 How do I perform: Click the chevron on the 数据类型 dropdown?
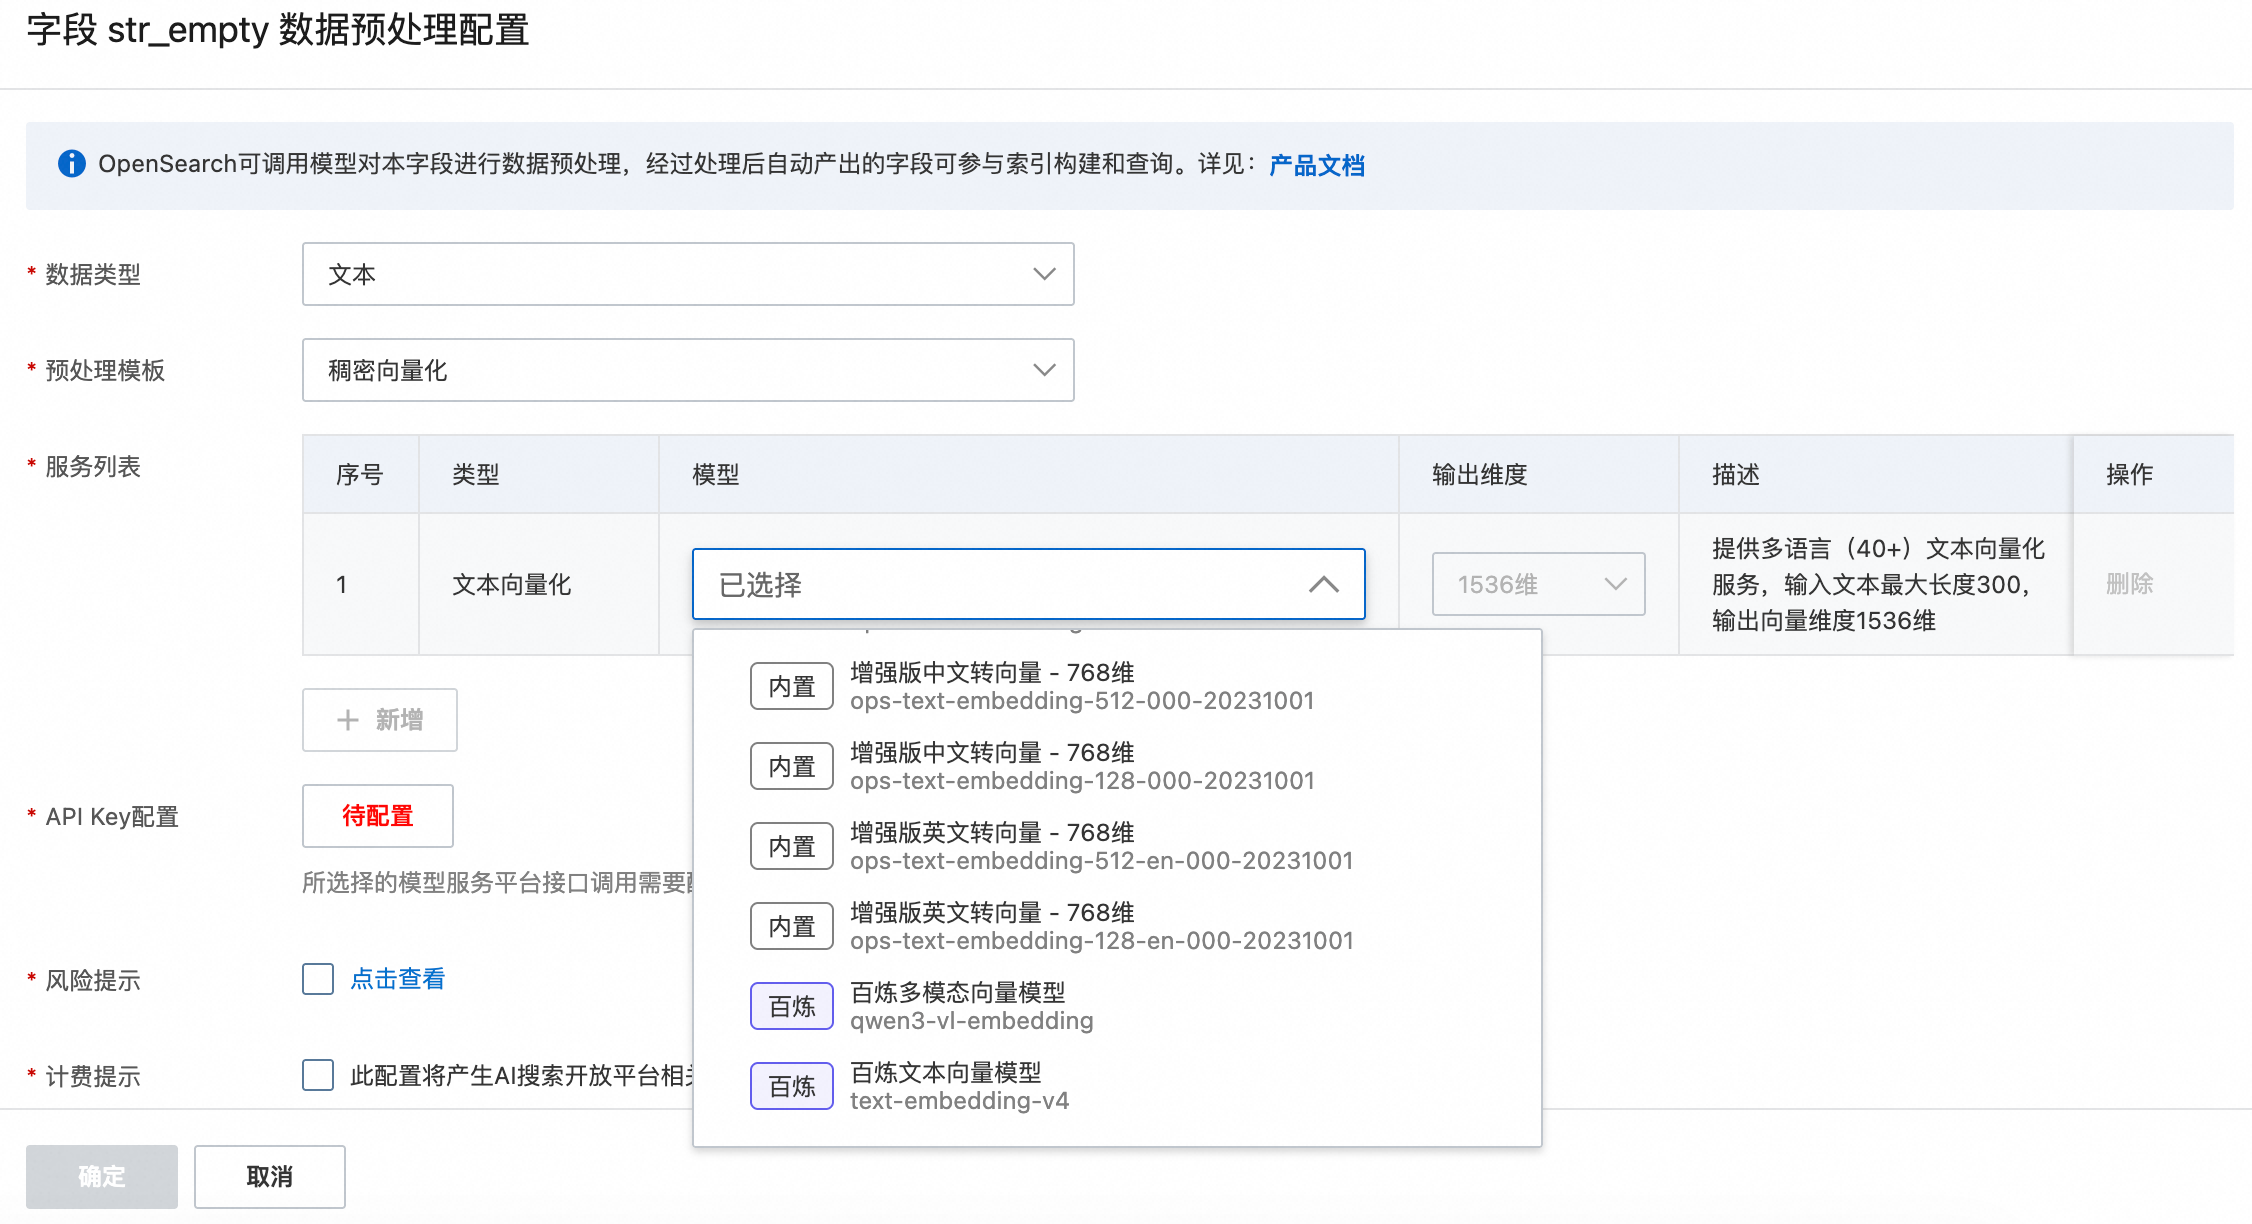pyautogui.click(x=1044, y=274)
